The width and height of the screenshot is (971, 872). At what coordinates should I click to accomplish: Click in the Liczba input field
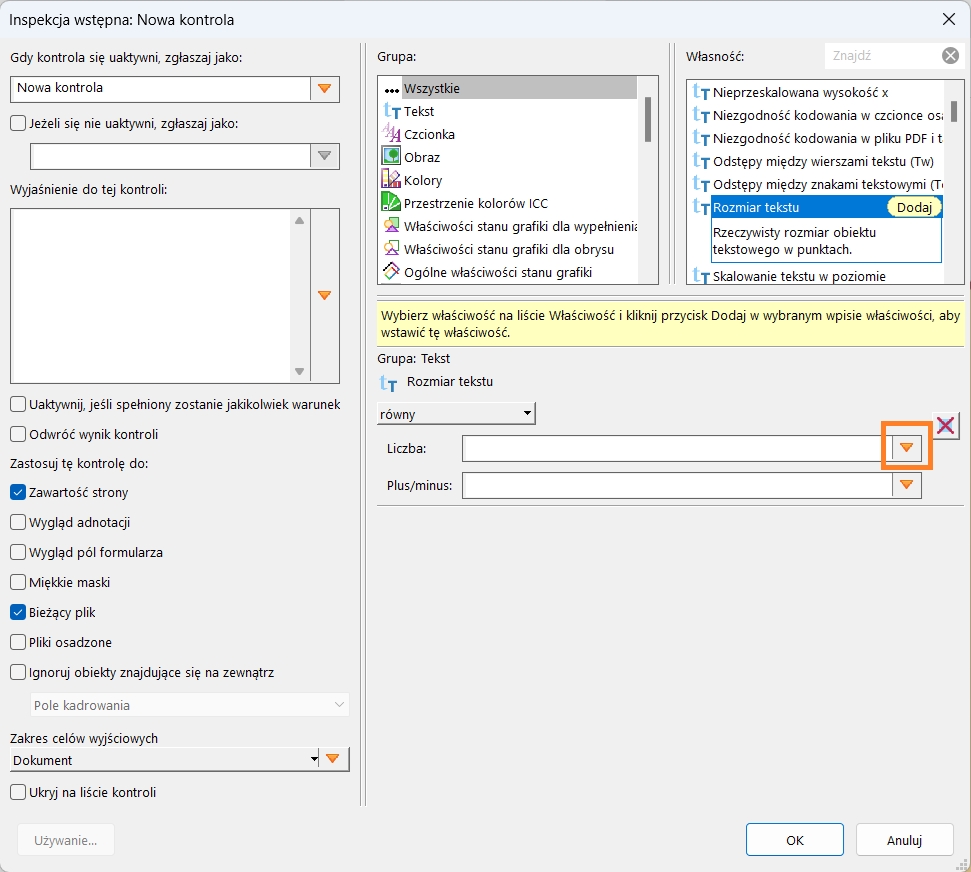pyautogui.click(x=677, y=448)
